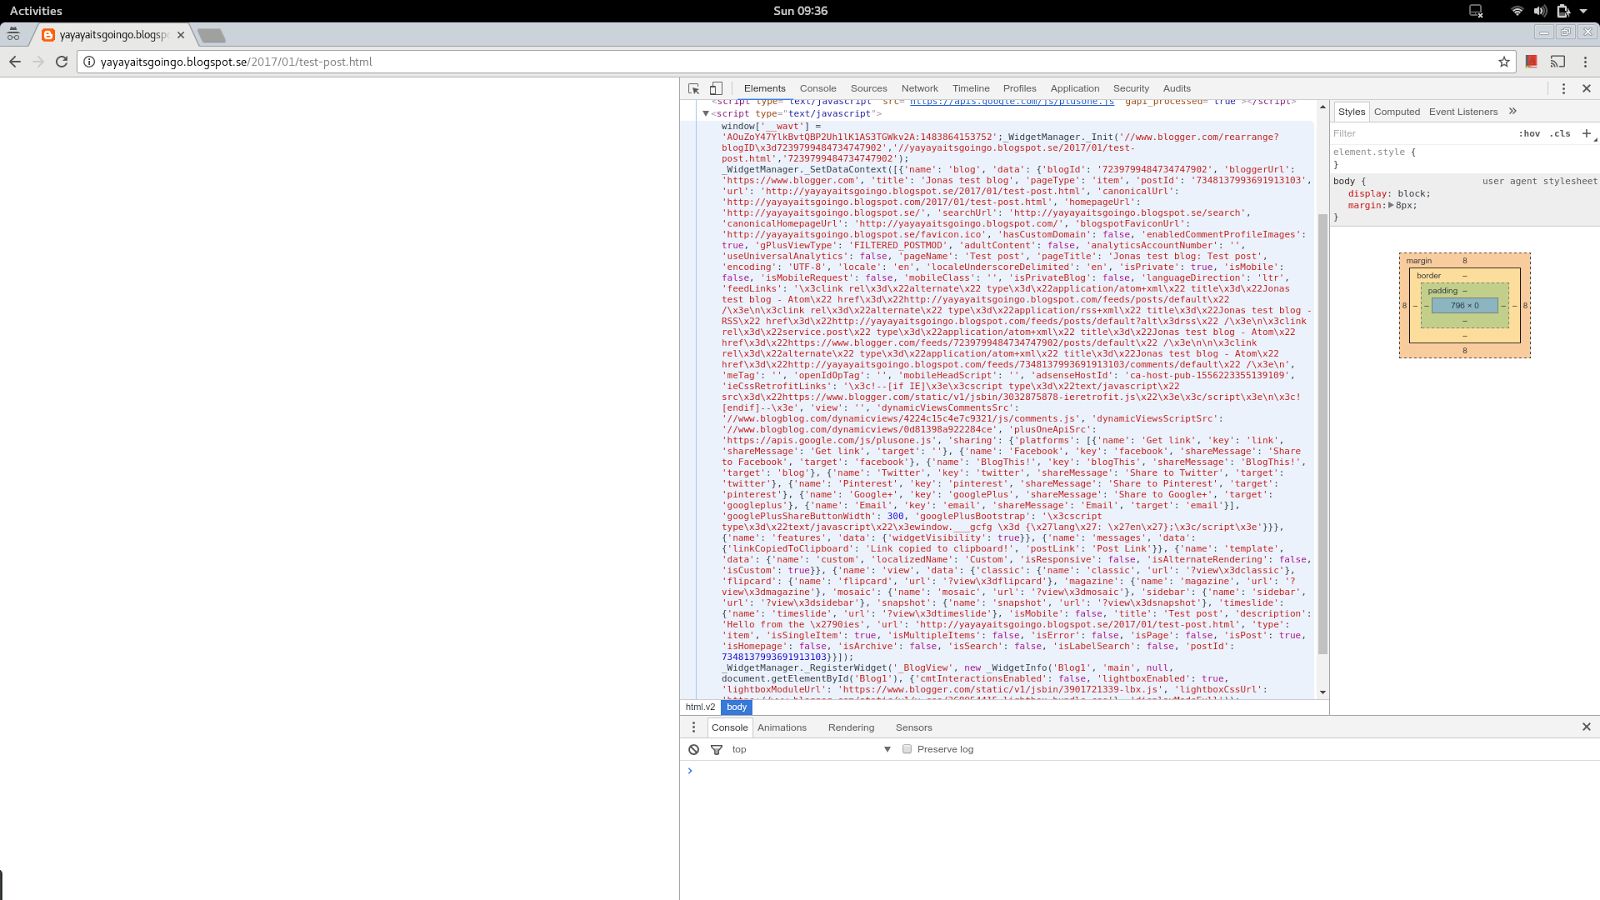Open the Animations drawer tab
Image resolution: width=1600 pixels, height=900 pixels.
coord(782,728)
